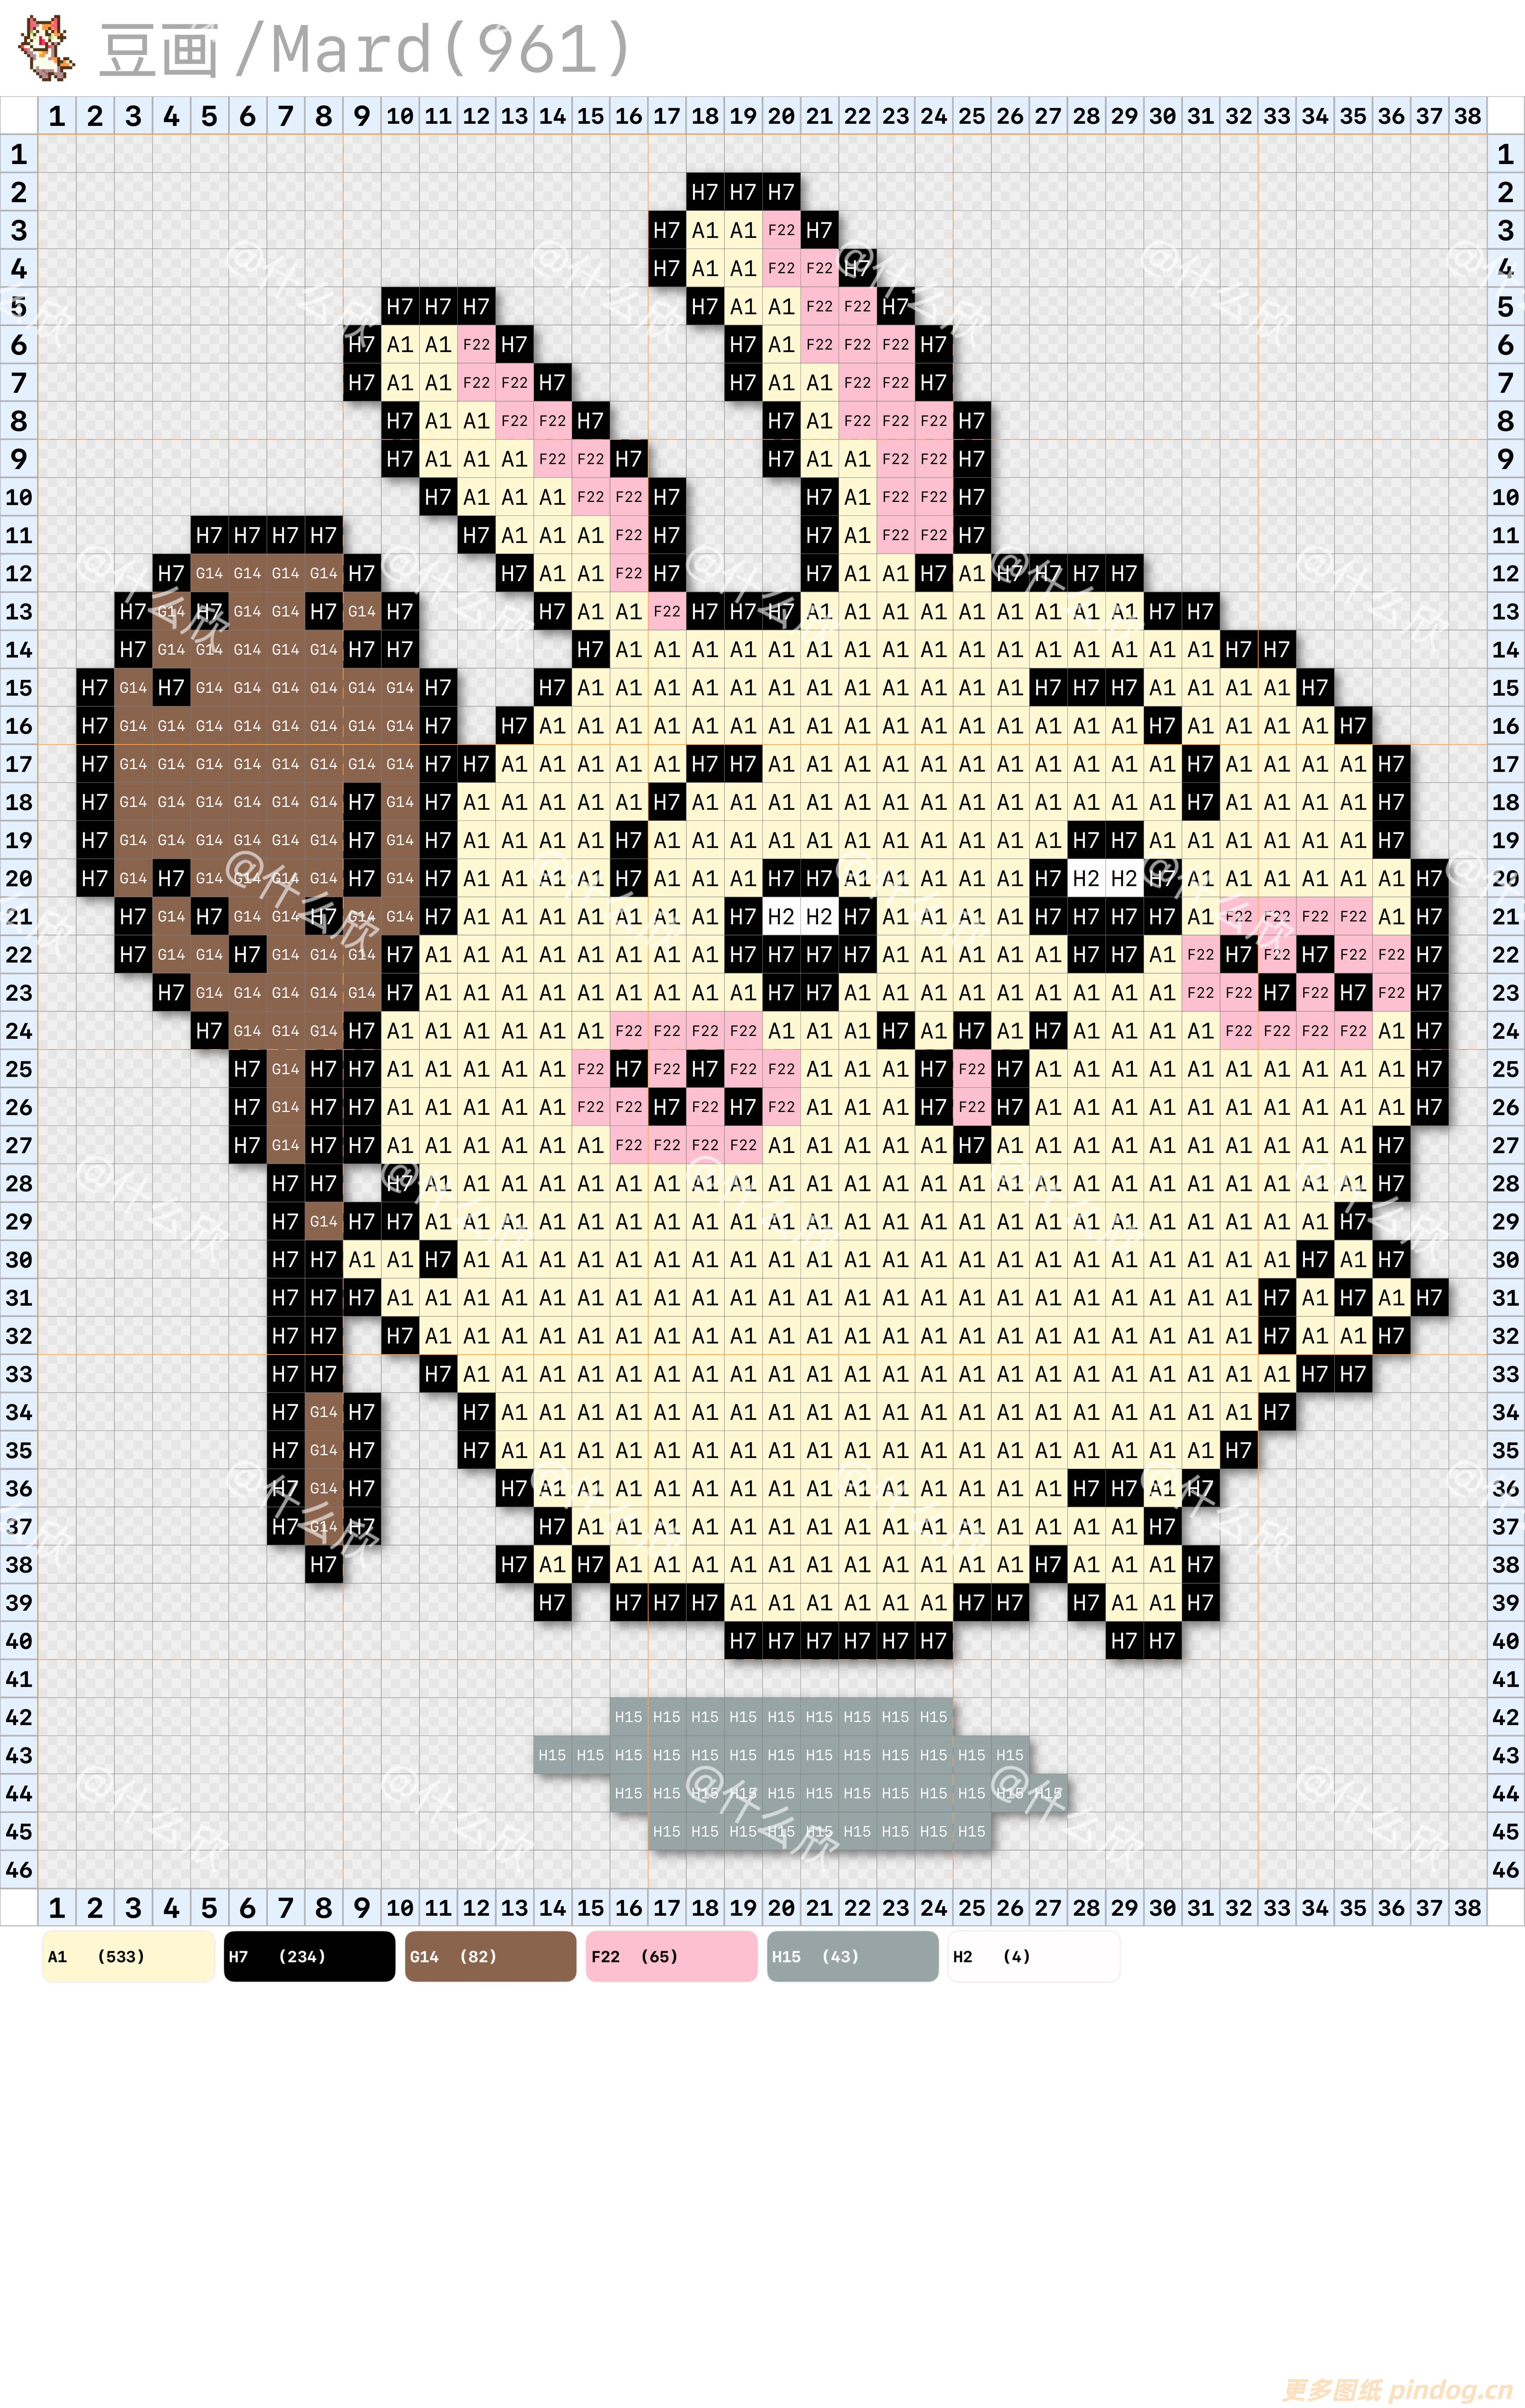Click the brown G14 cell at row 12, column 5
The height and width of the screenshot is (2408, 1525).
click(x=209, y=573)
